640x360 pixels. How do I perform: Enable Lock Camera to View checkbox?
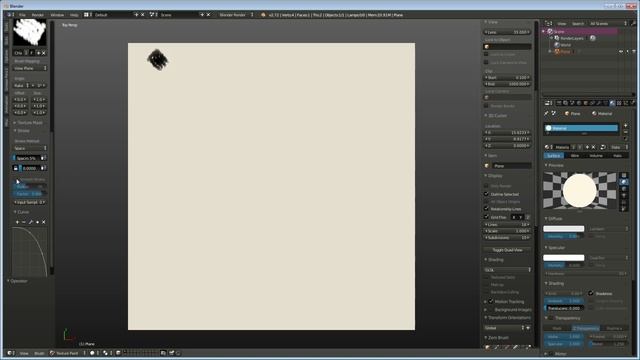pyautogui.click(x=486, y=62)
